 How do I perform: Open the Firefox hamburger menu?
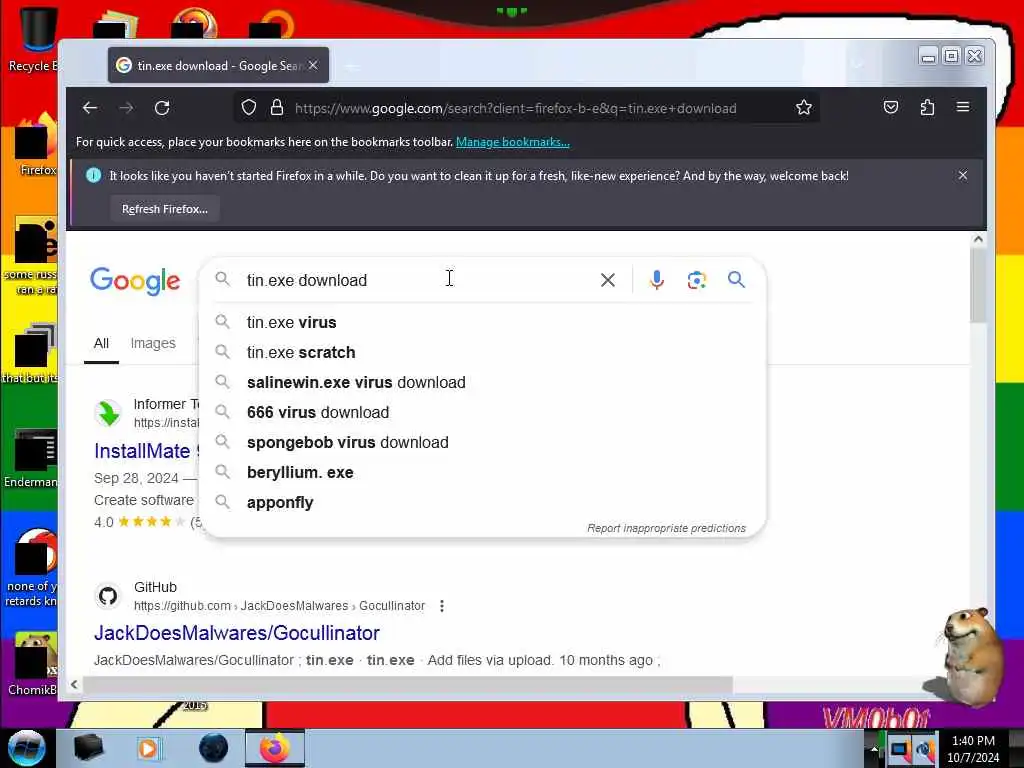[963, 106]
